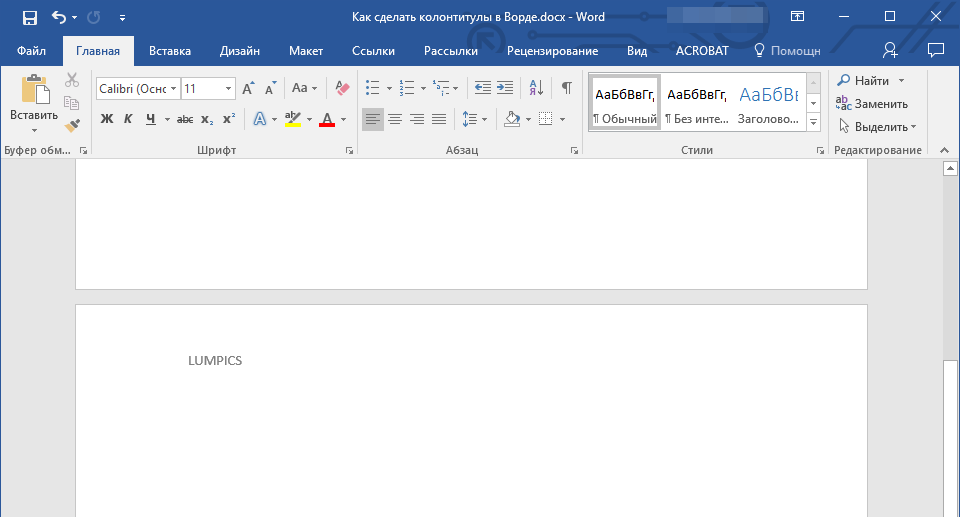The image size is (960, 517).
Task: Click the Save icon in title bar
Action: 30,17
